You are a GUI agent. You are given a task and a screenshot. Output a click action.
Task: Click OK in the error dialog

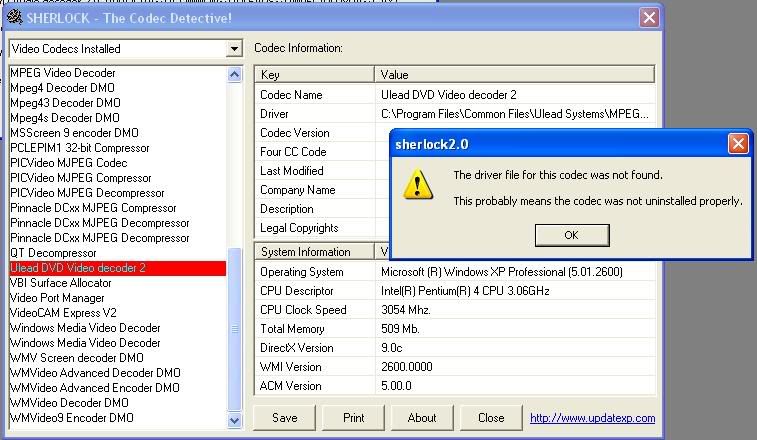pos(571,235)
